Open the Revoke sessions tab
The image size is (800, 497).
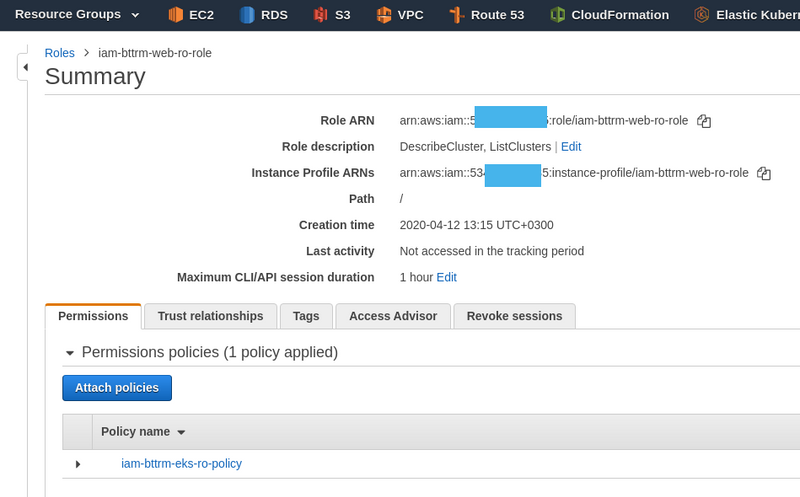pyautogui.click(x=514, y=316)
